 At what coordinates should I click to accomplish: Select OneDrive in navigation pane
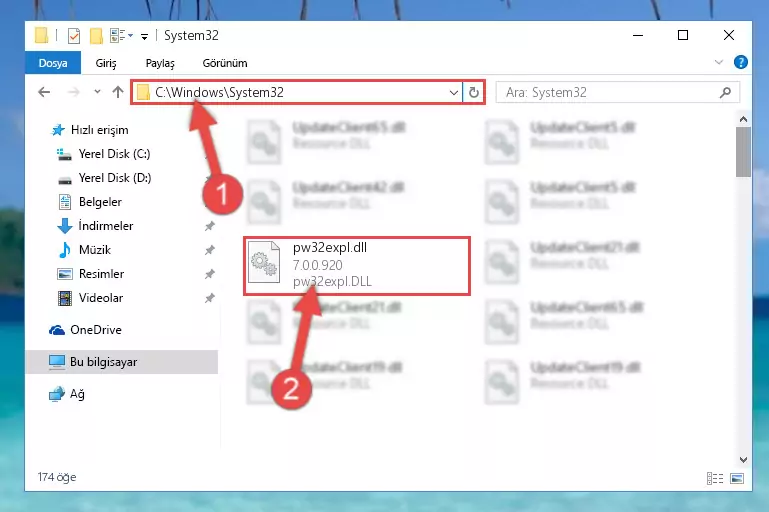(x=96, y=330)
